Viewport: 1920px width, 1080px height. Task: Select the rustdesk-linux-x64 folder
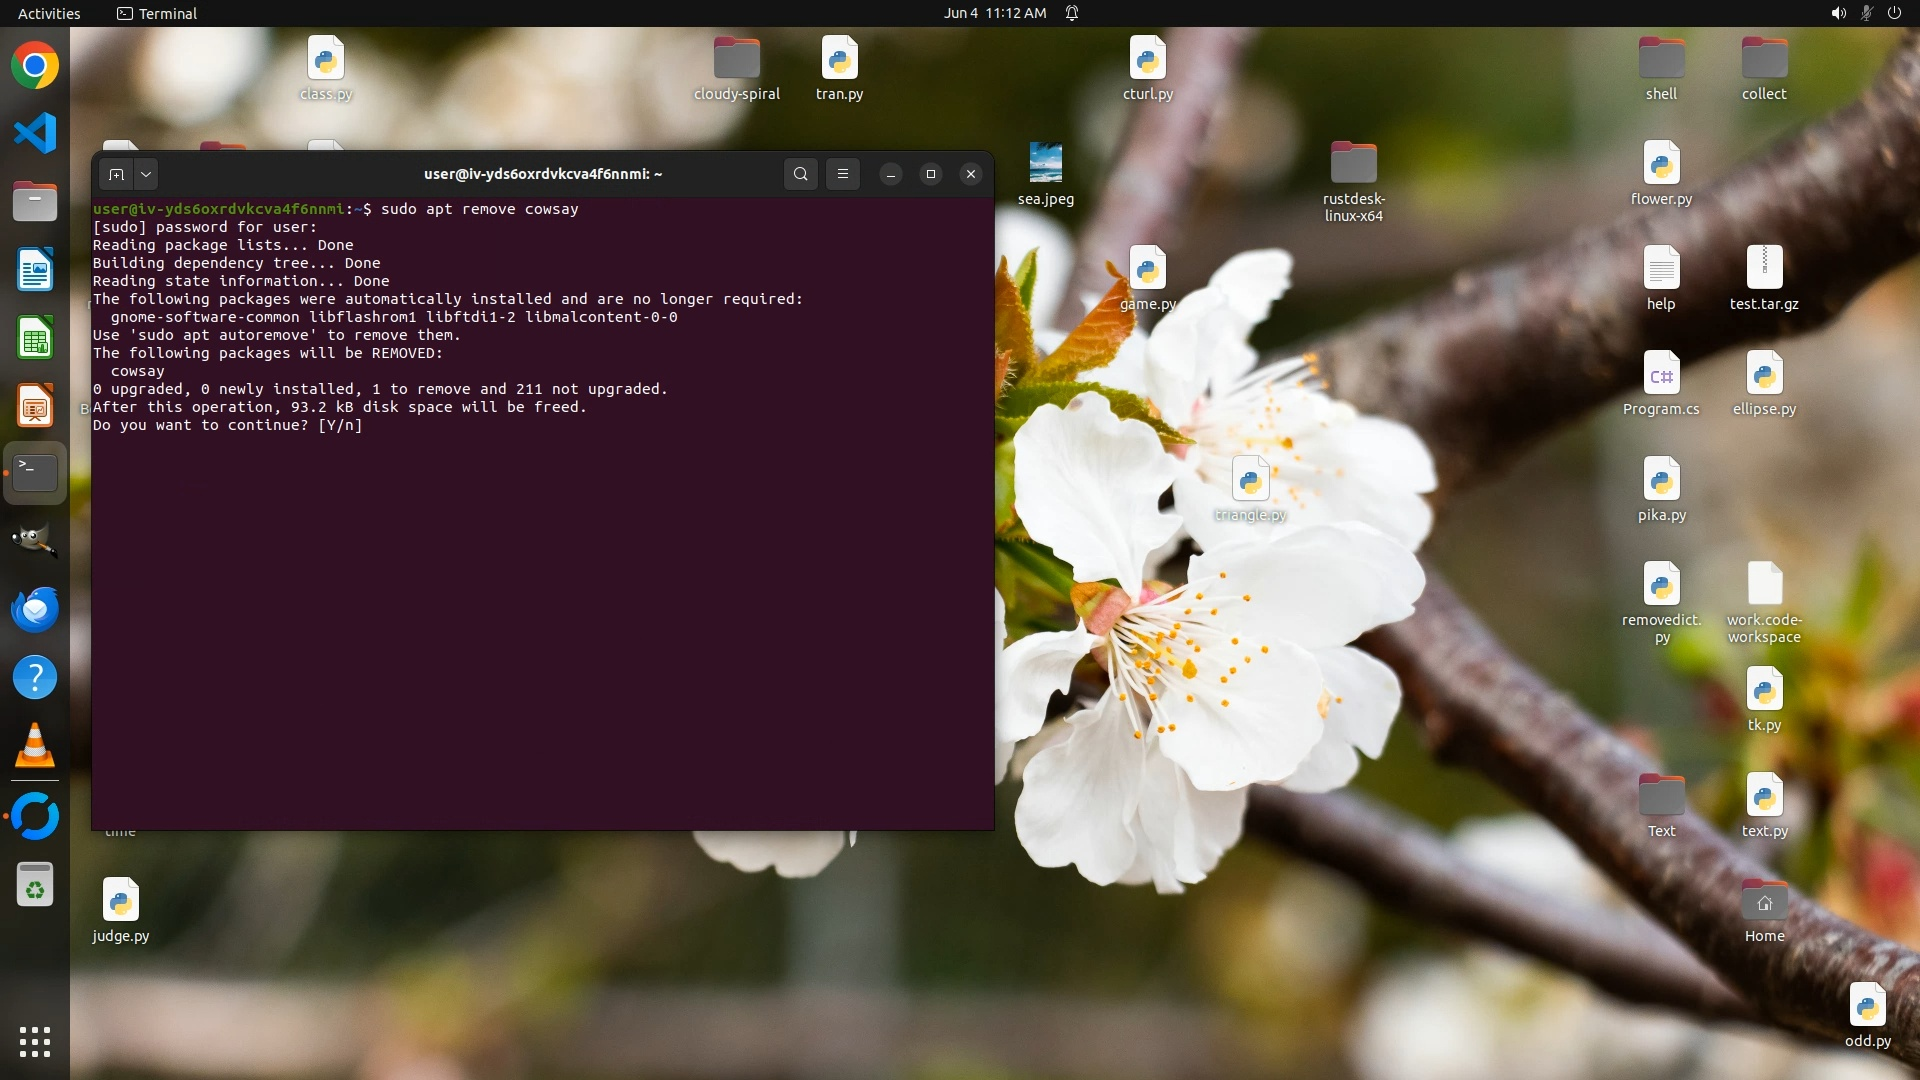(1354, 163)
